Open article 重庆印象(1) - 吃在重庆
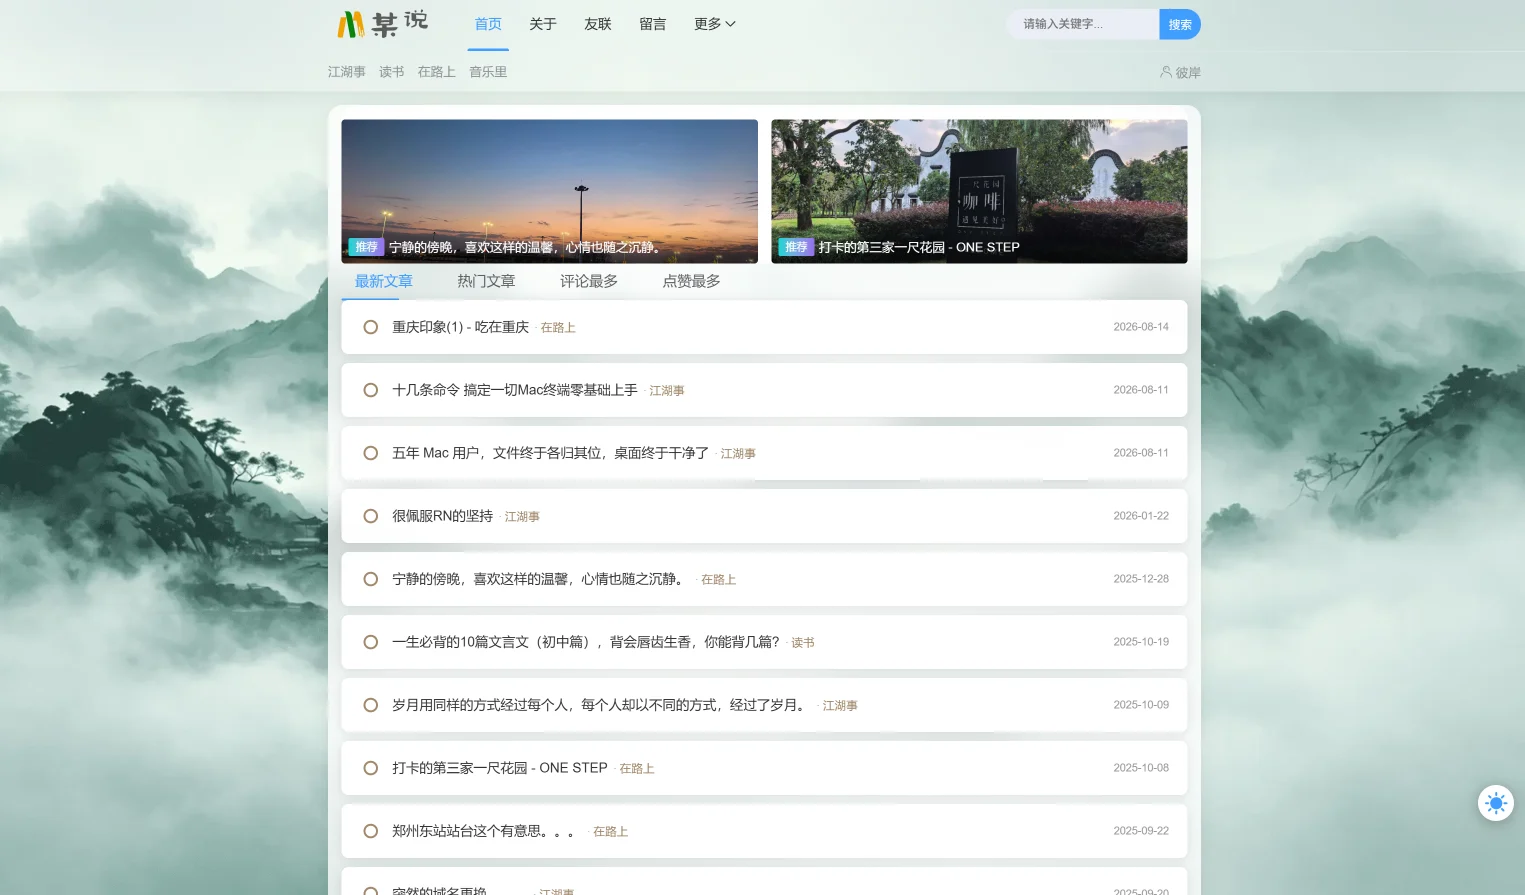 click(461, 327)
